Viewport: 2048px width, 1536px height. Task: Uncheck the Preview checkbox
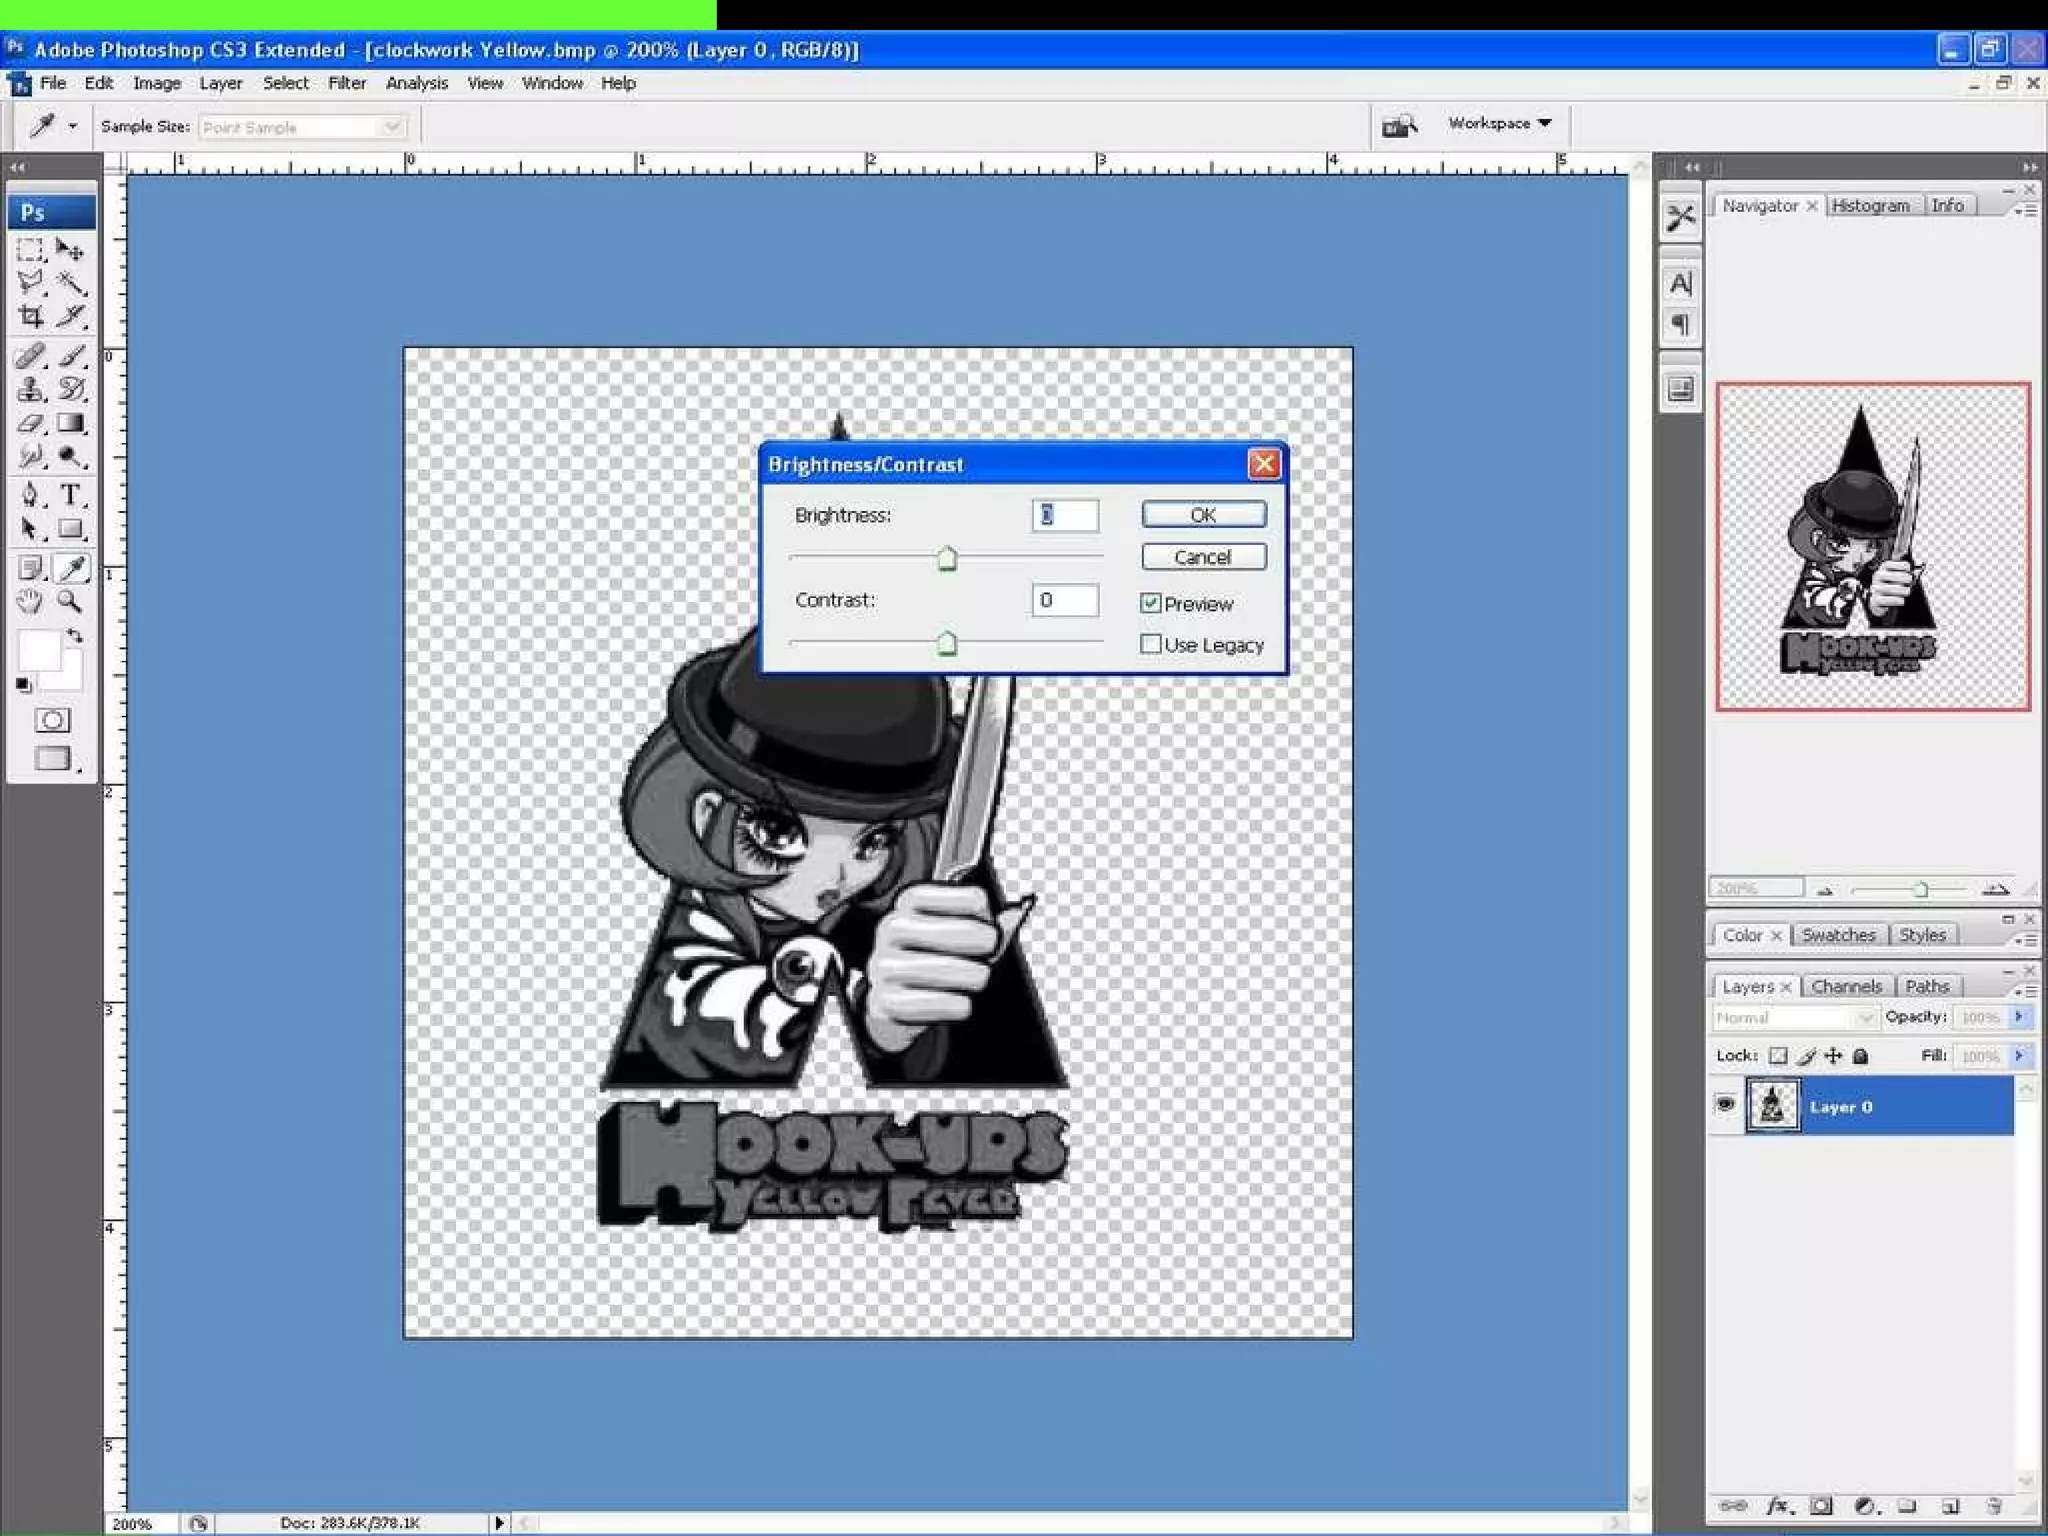(1150, 603)
